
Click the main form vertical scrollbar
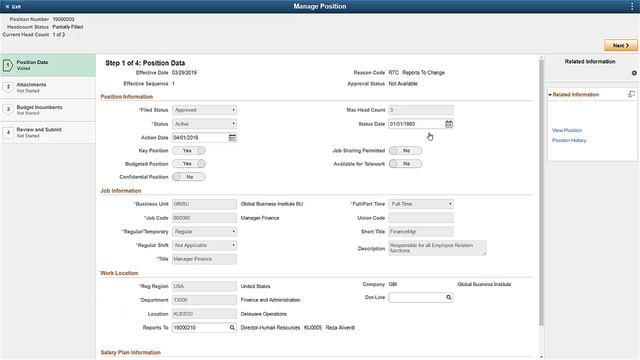(541, 192)
